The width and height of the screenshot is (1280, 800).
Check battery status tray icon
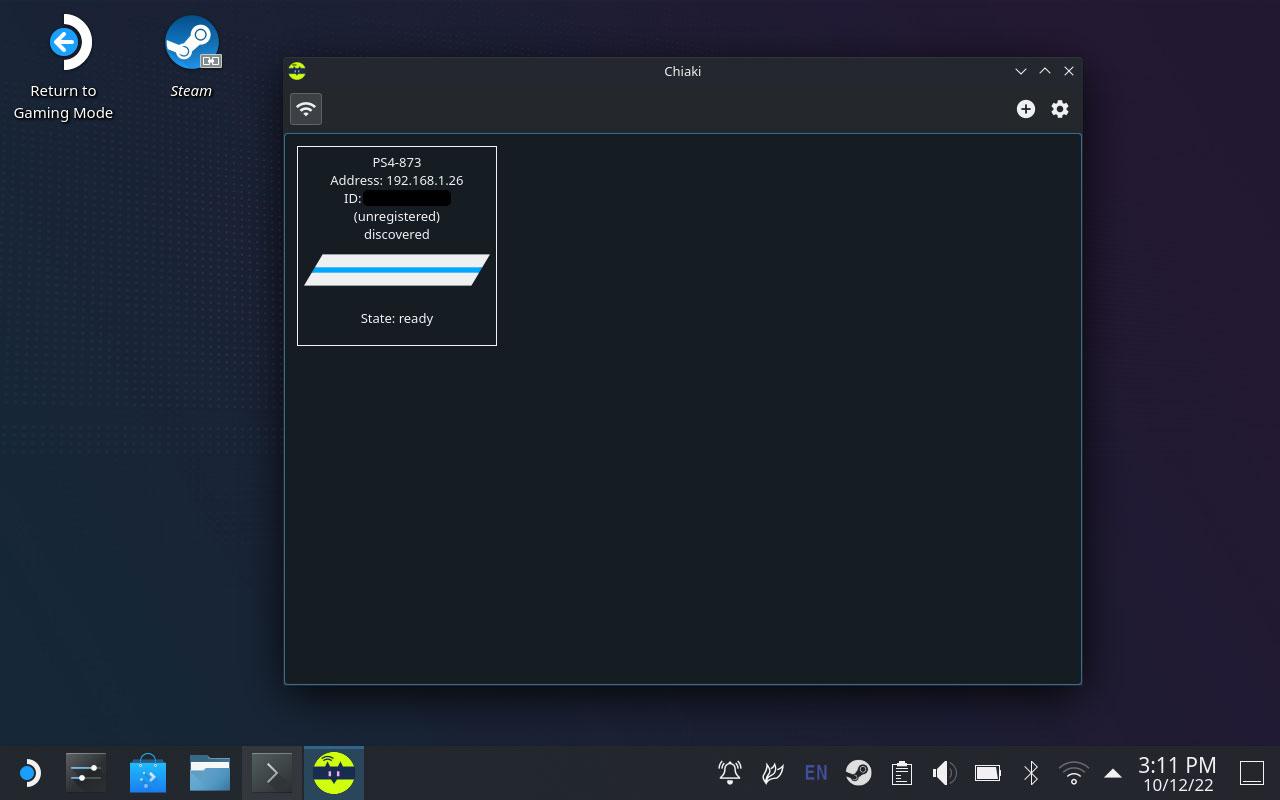[x=988, y=772]
